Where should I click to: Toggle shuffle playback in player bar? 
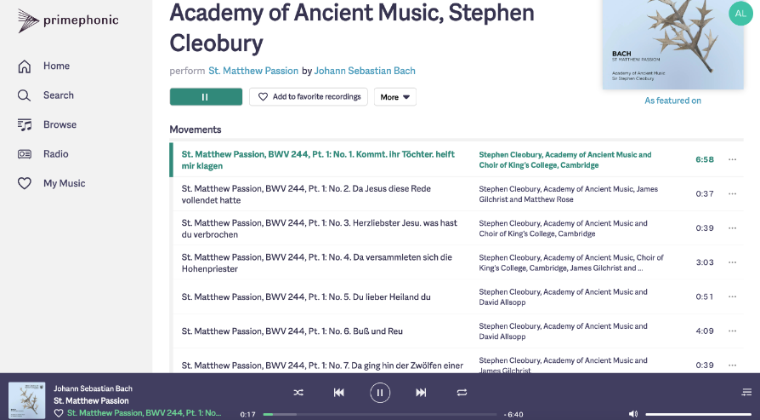click(x=298, y=392)
